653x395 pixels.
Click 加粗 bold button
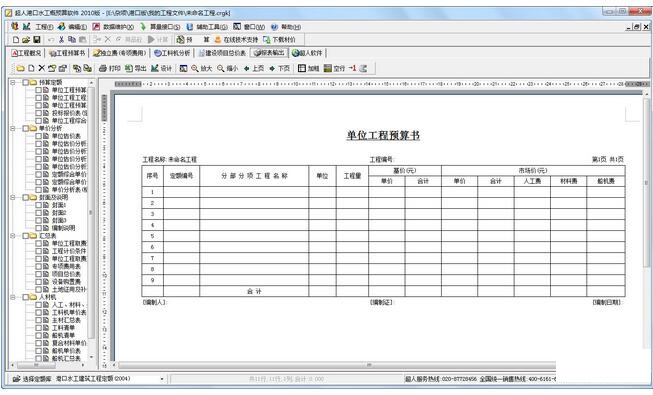point(309,68)
